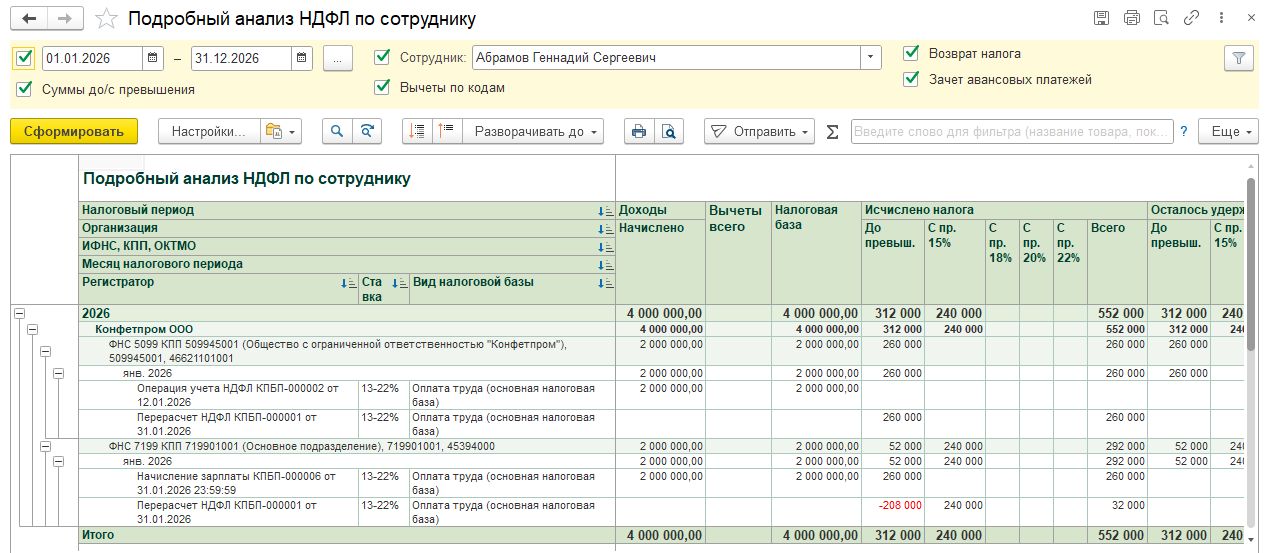Click the back navigation arrow
The height and width of the screenshot is (553, 1272).
(30, 19)
